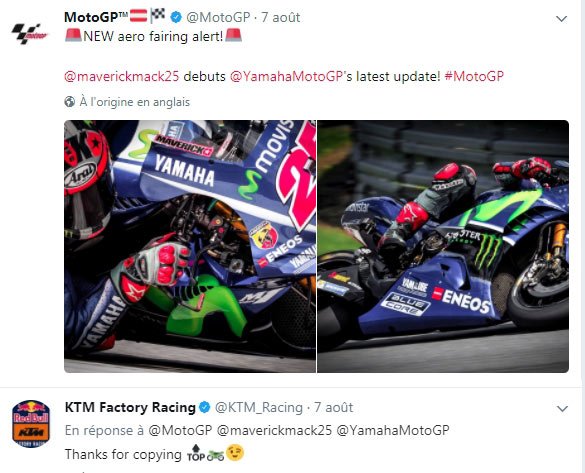This screenshot has width=585, height=473.
Task: Click MotoGP verified badge icon
Action: point(176,17)
